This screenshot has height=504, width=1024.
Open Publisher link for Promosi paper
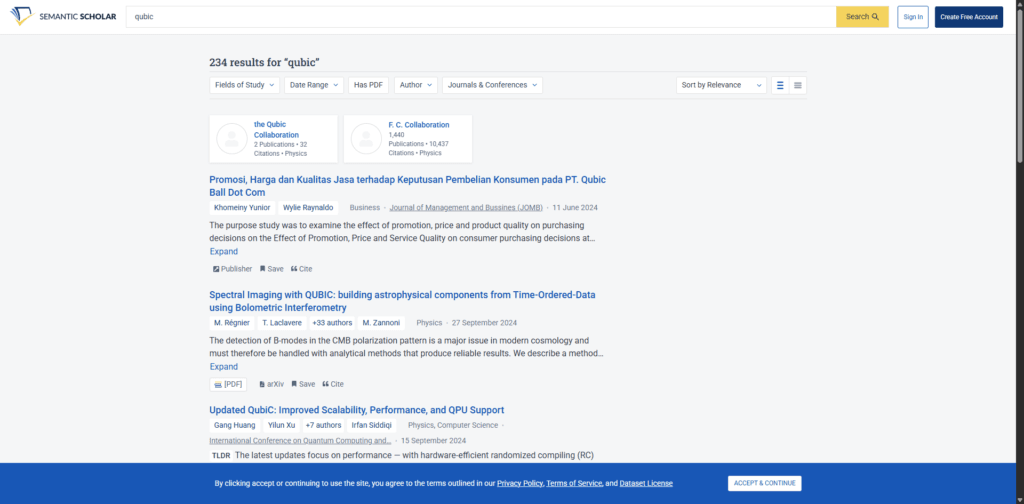[232, 269]
